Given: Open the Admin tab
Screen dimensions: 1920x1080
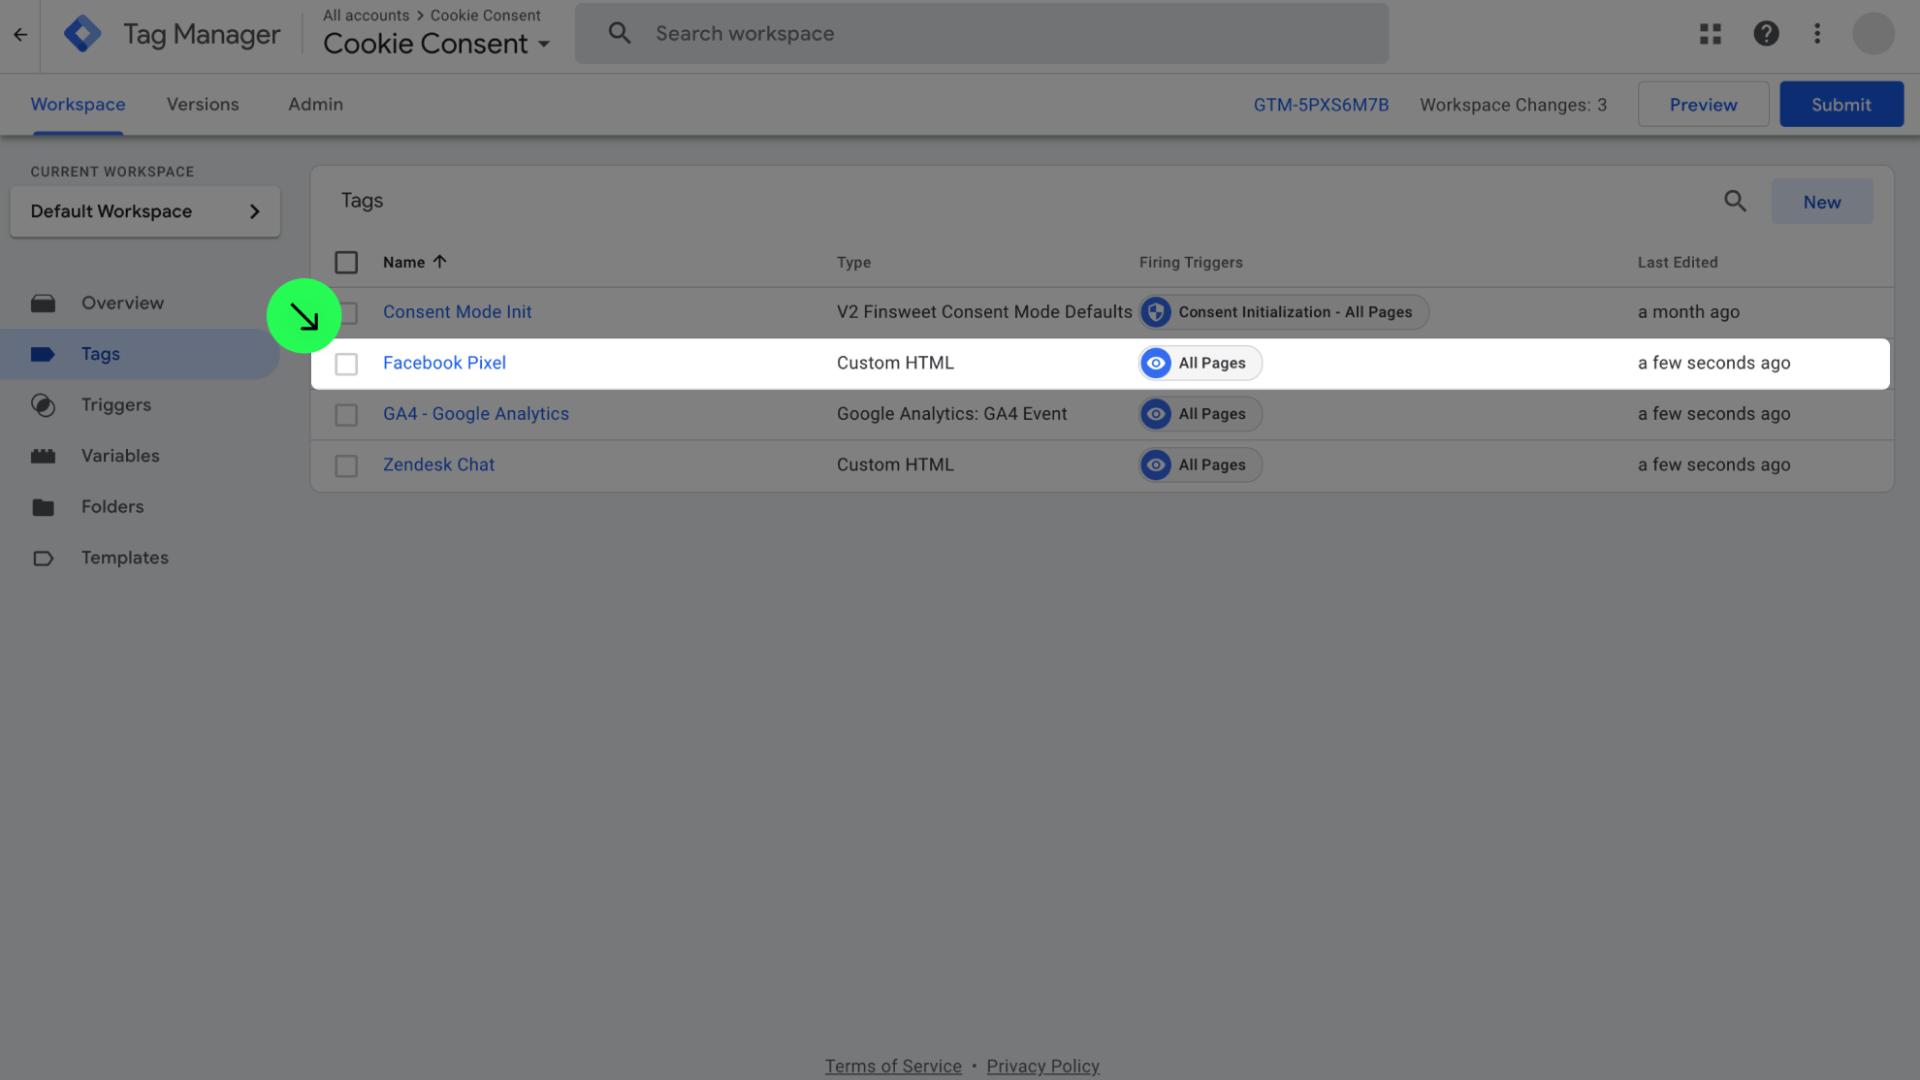Looking at the screenshot, I should coord(315,104).
